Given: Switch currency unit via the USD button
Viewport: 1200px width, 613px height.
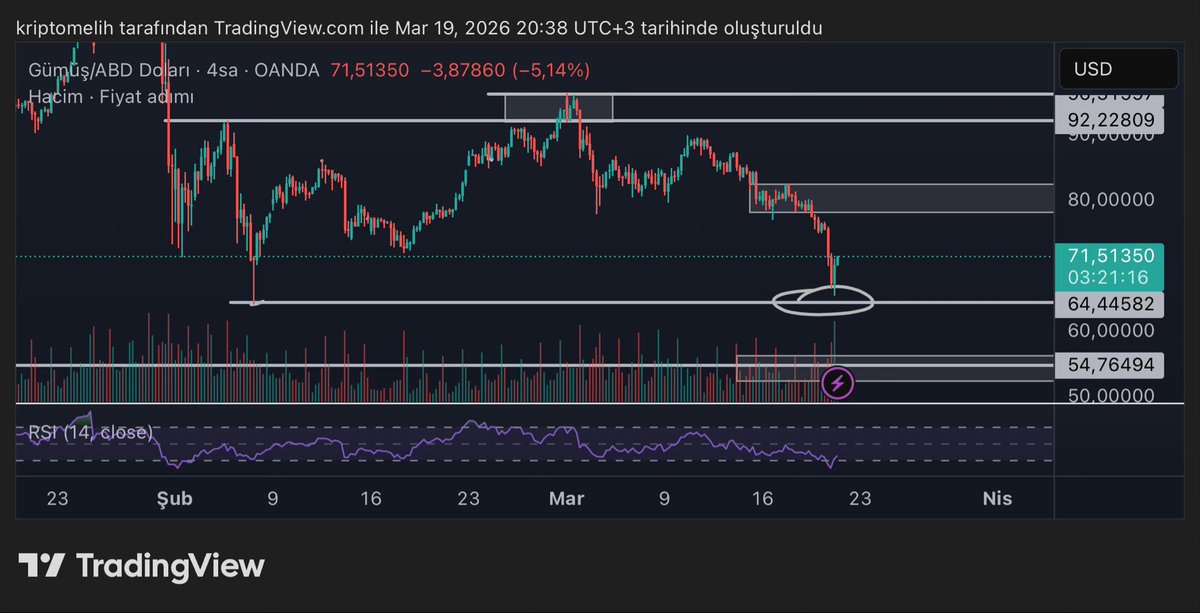Looking at the screenshot, I should tap(1117, 68).
